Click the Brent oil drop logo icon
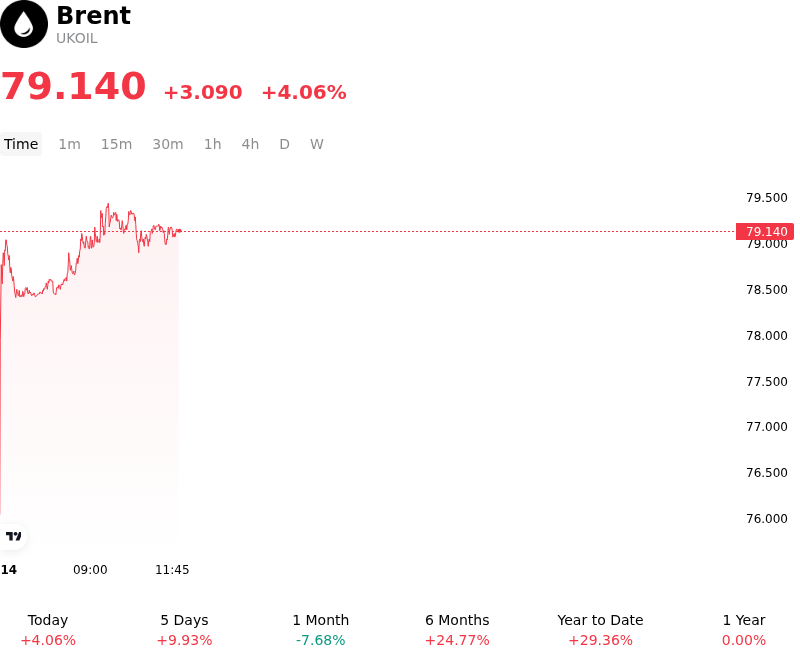 coord(23,24)
